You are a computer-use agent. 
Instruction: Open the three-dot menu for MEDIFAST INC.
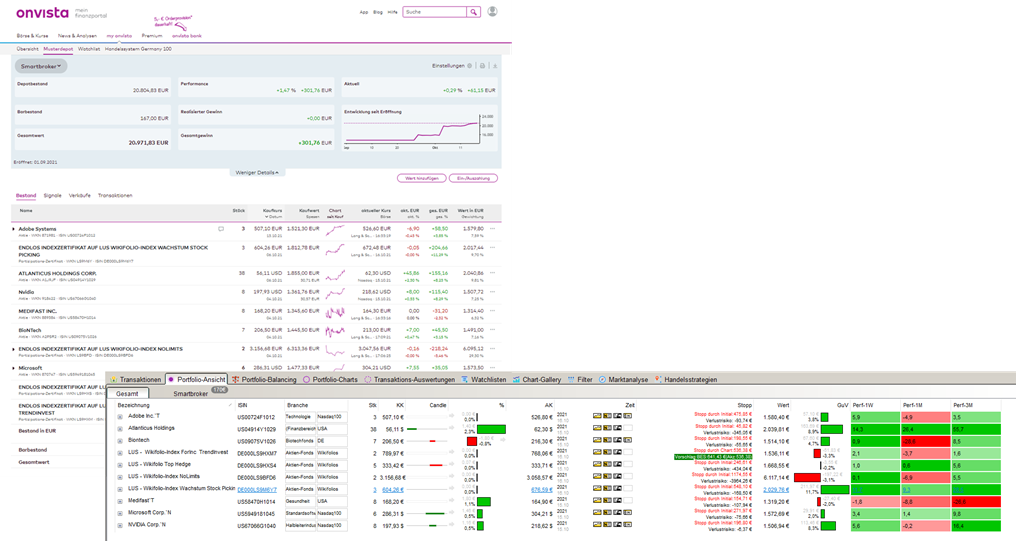click(492, 310)
